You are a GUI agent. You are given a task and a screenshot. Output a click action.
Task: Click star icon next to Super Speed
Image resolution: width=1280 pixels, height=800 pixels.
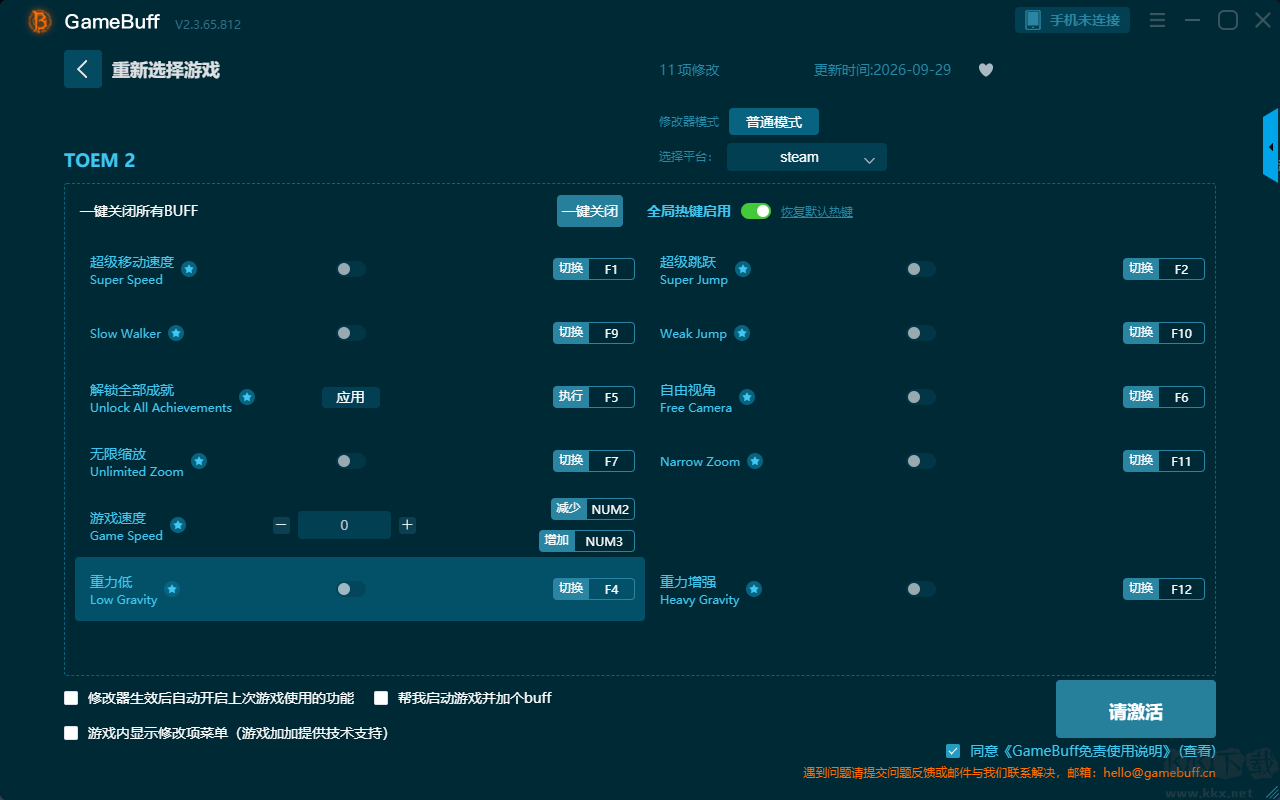point(189,269)
